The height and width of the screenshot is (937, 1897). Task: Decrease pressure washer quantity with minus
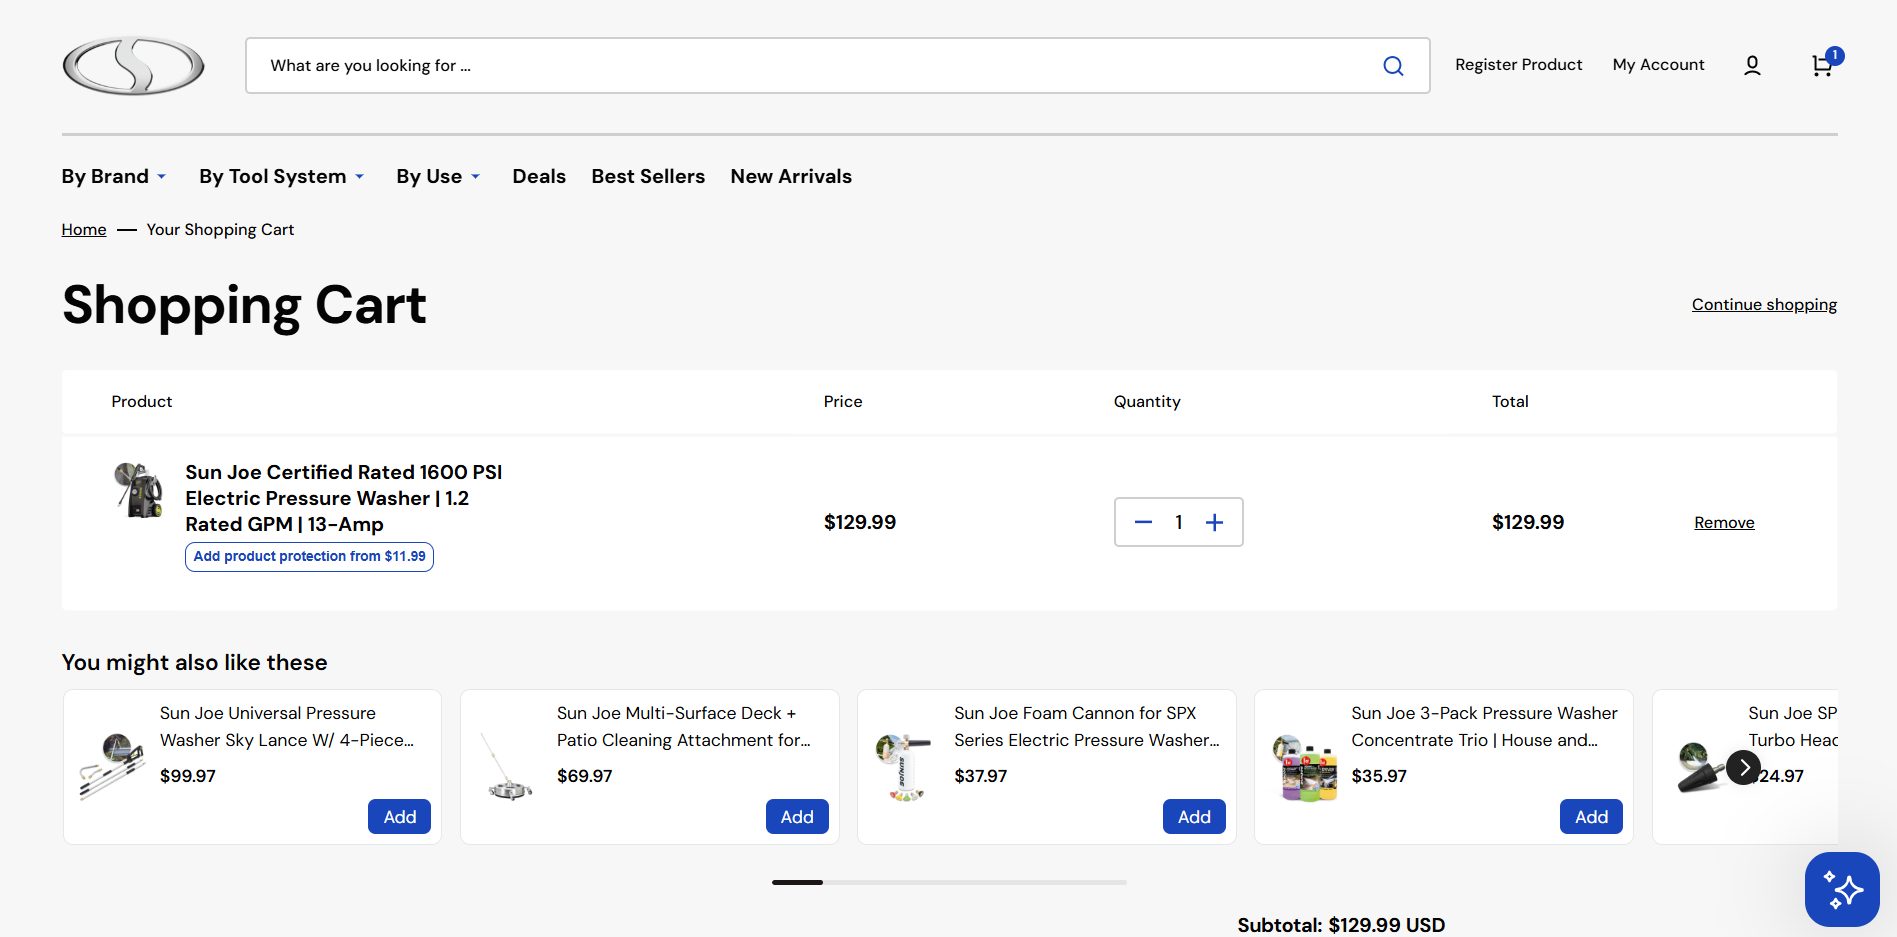click(1144, 522)
